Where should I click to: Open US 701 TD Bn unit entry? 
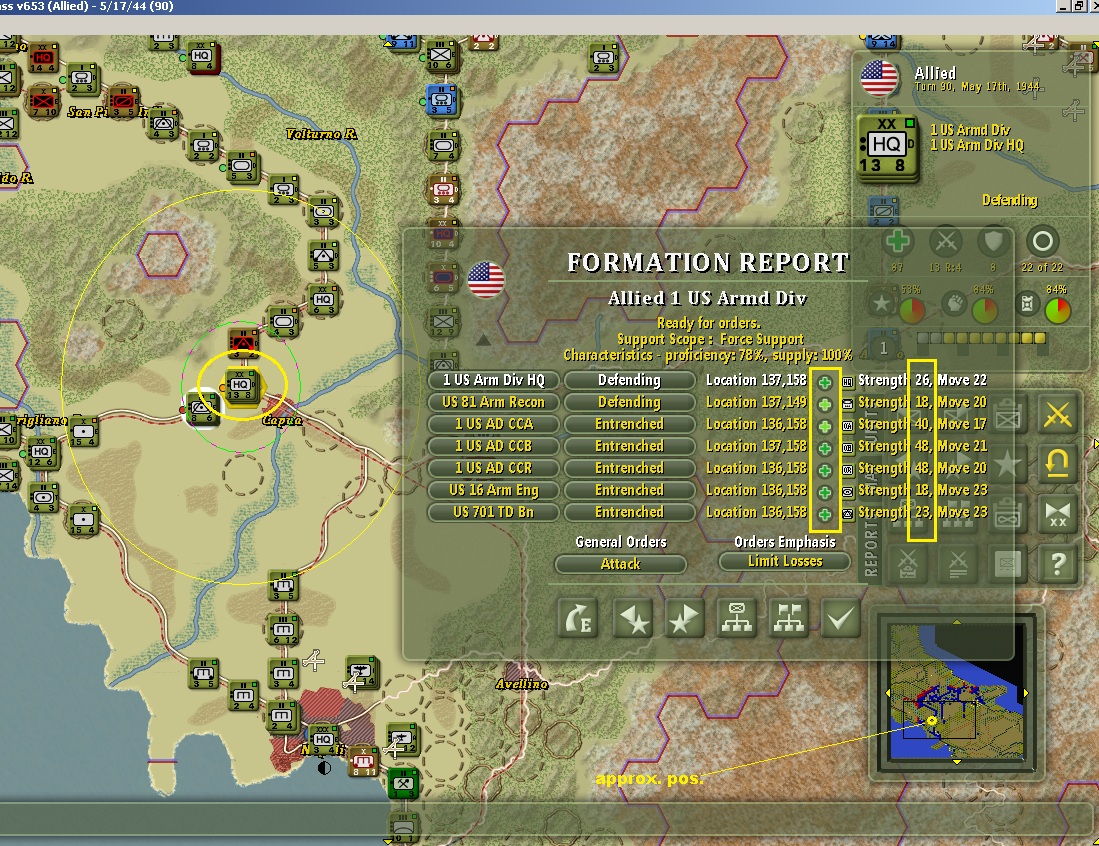point(493,512)
